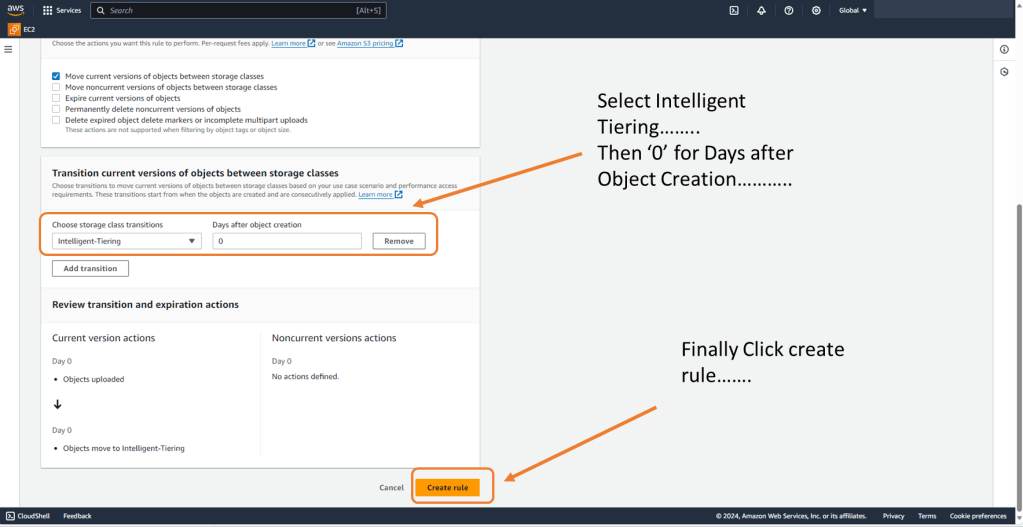Screen dimensions: 1023x527
Task: Open the info panel icon on right edge
Action: click(1004, 50)
